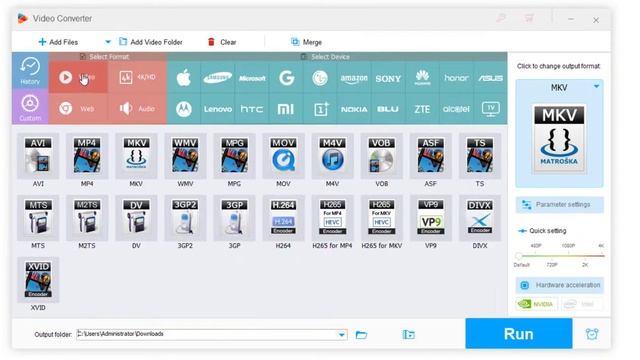Open Amazon device presets
The width and height of the screenshot is (640, 360).
click(x=354, y=78)
